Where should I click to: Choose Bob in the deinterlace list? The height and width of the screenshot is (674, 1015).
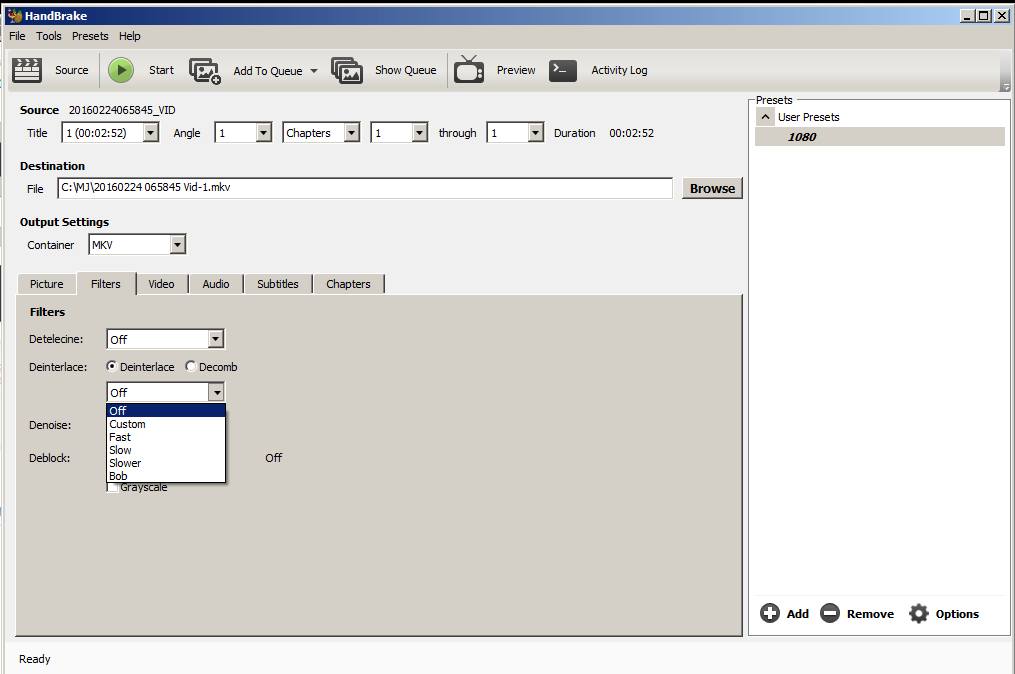[166, 476]
